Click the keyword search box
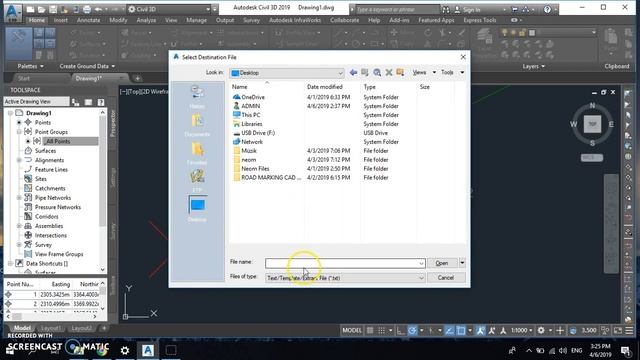640x360 pixels. tap(397, 9)
